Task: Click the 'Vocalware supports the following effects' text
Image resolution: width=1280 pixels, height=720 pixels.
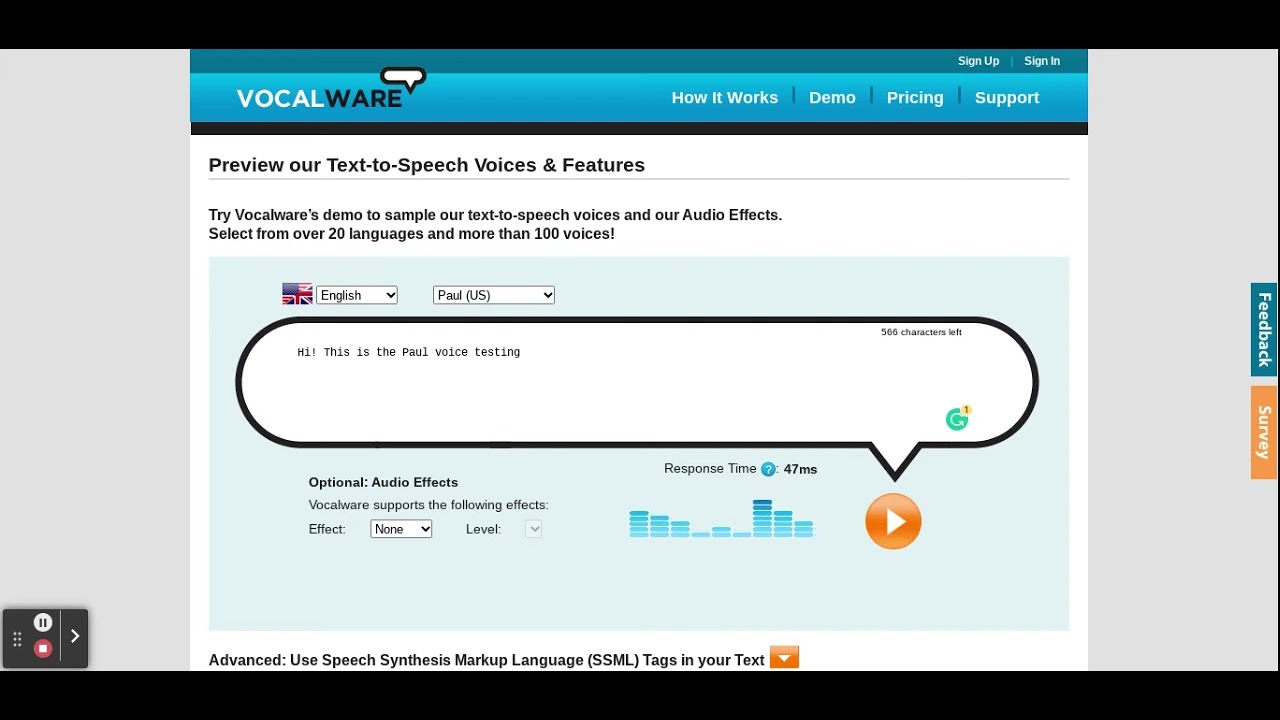Action: (x=428, y=505)
